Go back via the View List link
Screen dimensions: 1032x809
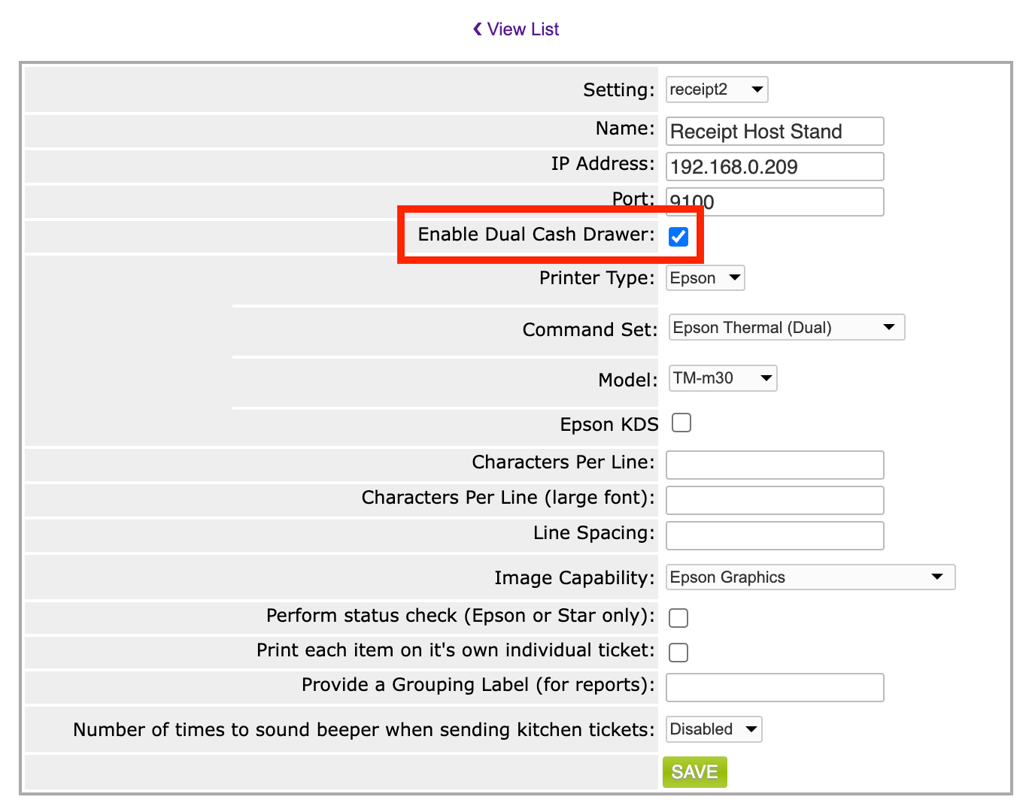(x=516, y=29)
